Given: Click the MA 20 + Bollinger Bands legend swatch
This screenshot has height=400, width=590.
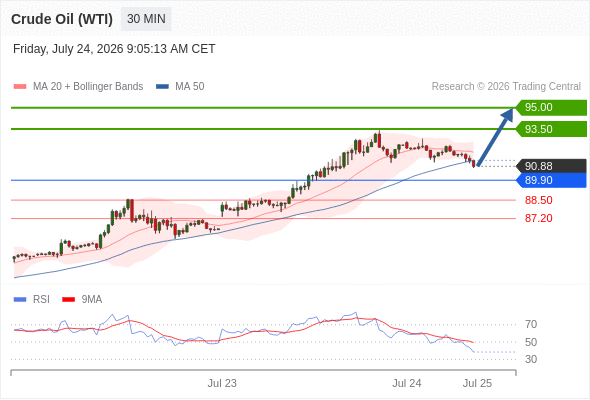Looking at the screenshot, I should click(x=20, y=87).
